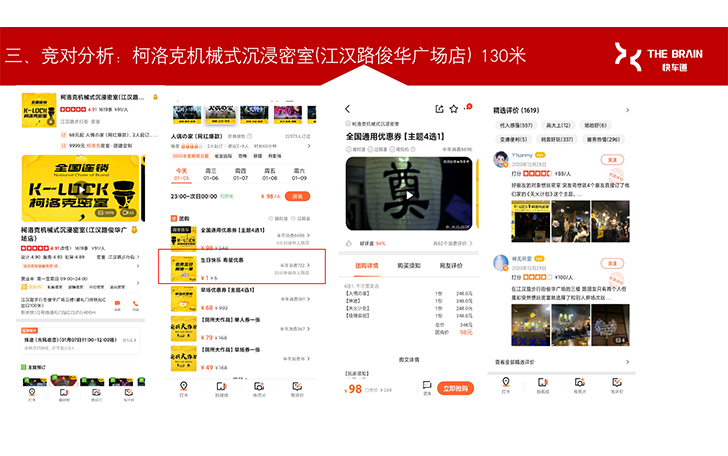Open the 图文详情 section link
The height and width of the screenshot is (456, 728).
click(409, 359)
